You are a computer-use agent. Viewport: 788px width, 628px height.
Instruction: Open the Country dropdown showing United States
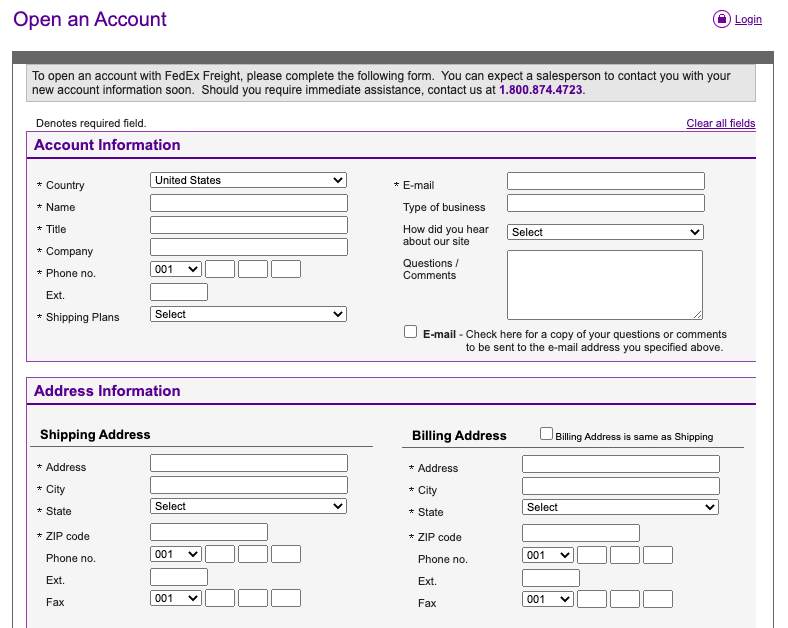tap(248, 180)
